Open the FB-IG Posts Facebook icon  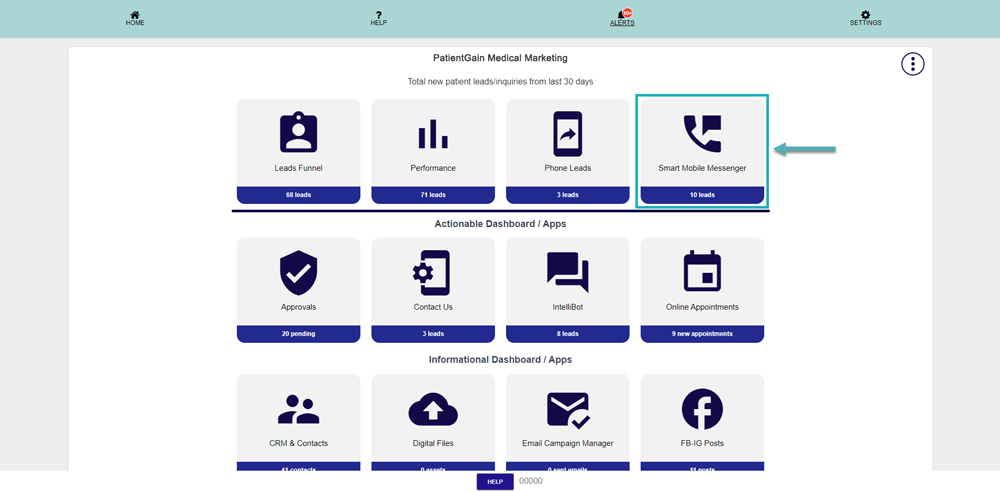coord(702,409)
